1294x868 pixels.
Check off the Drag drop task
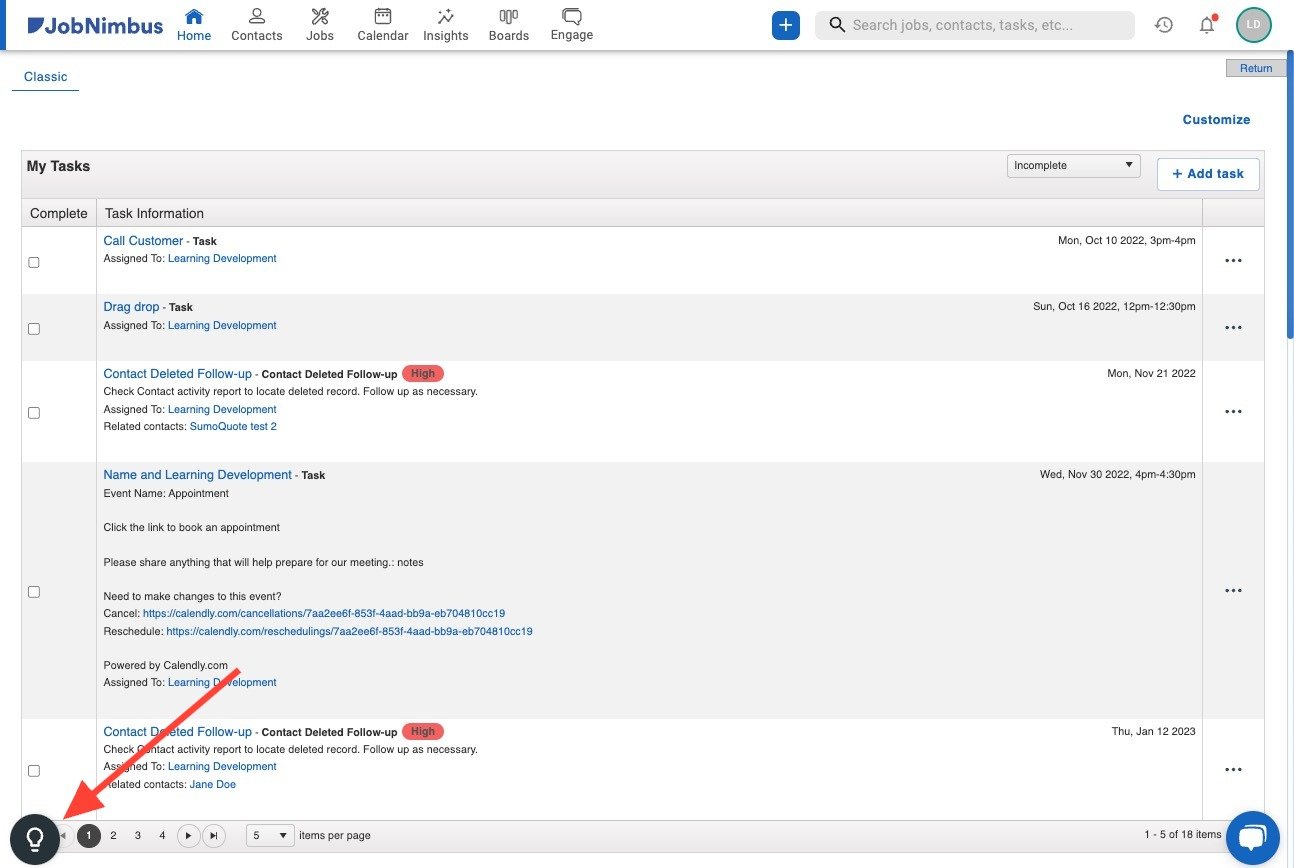(x=33, y=328)
